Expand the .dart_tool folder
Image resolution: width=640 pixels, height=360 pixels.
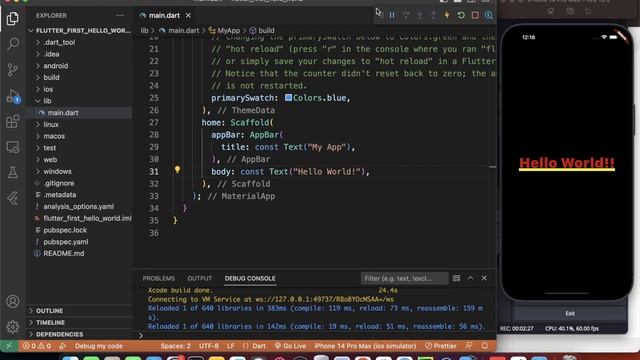[x=59, y=42]
